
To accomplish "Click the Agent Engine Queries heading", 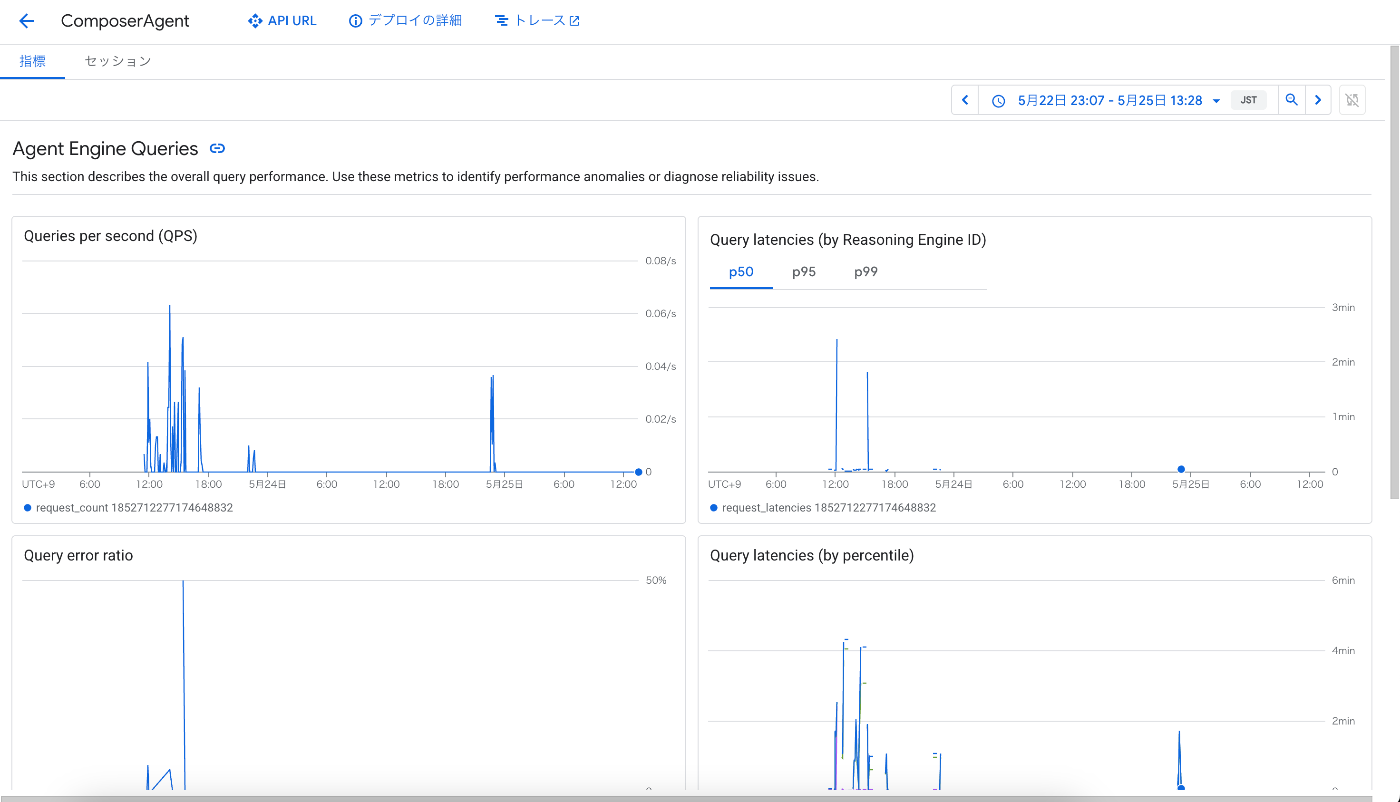I will tap(106, 149).
